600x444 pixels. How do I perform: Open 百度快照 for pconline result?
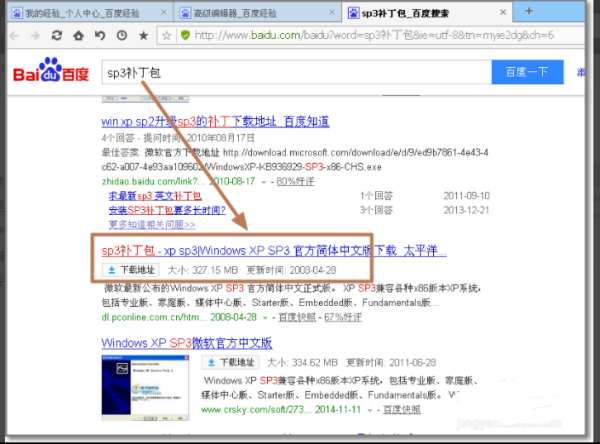(x=297, y=317)
